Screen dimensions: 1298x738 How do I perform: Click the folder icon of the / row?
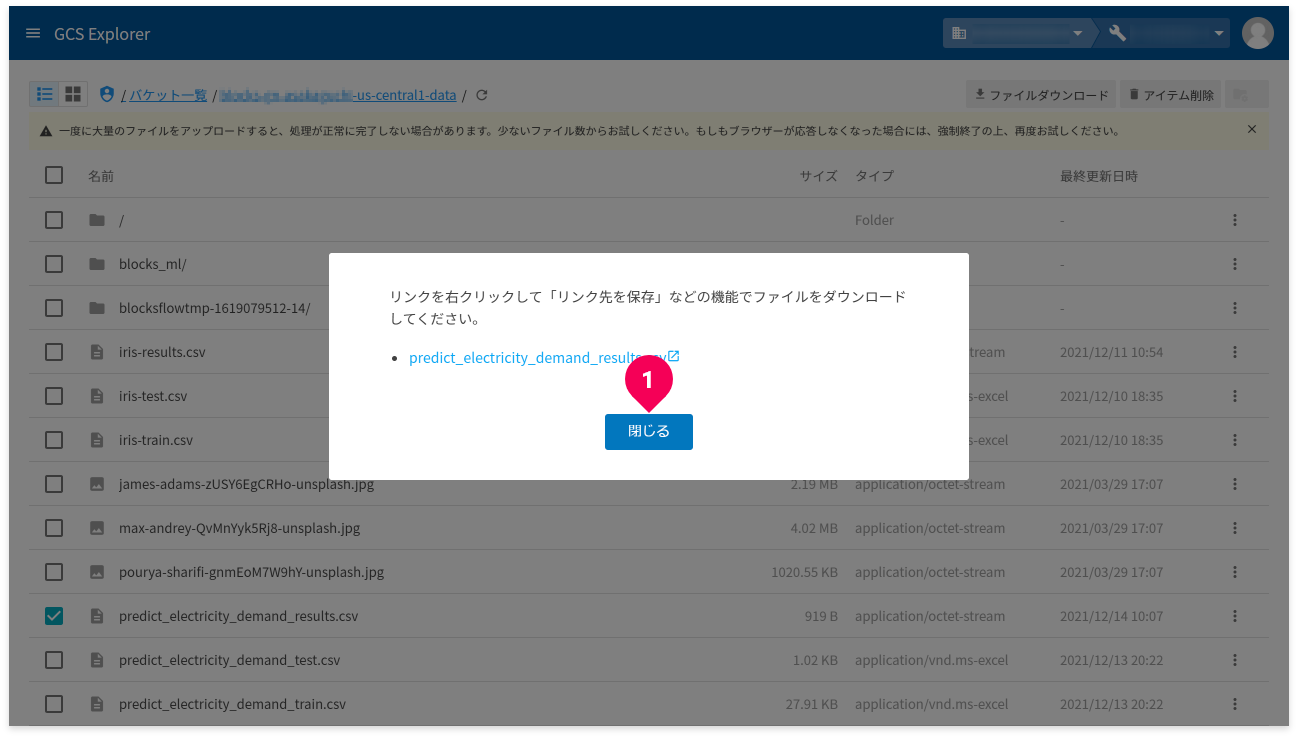click(97, 220)
